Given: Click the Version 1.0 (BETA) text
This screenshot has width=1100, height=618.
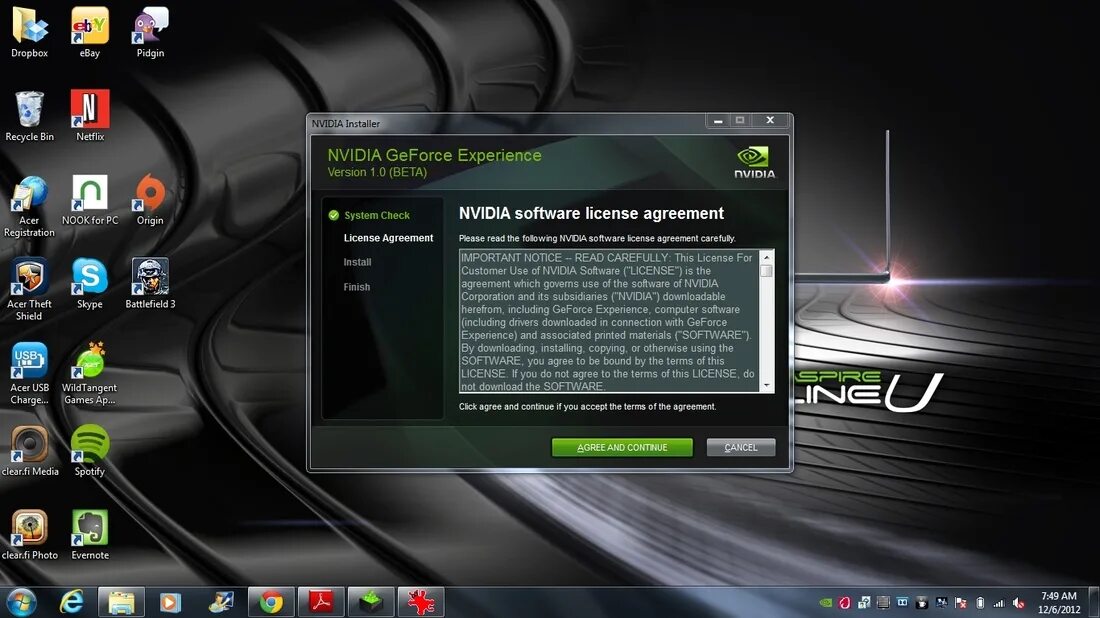Looking at the screenshot, I should pos(377,172).
